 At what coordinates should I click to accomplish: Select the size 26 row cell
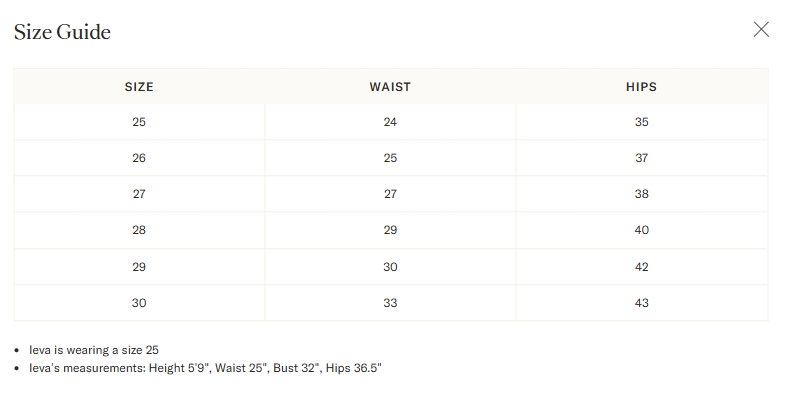[x=139, y=158]
